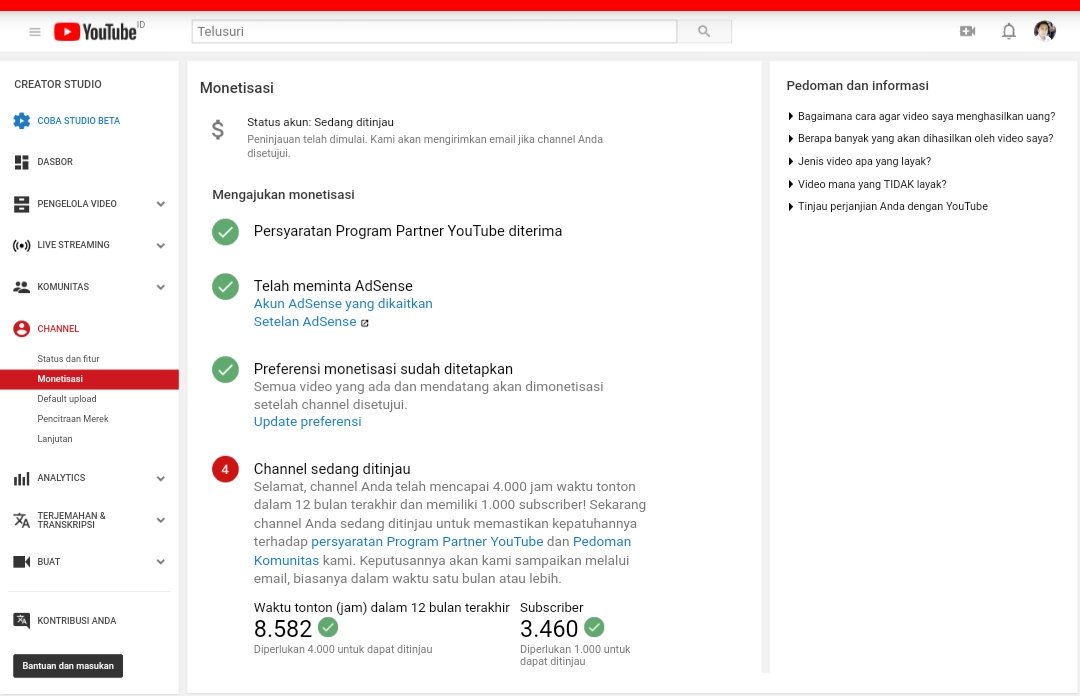Click the Update preferensi link
The height and width of the screenshot is (696, 1080).
tap(307, 422)
